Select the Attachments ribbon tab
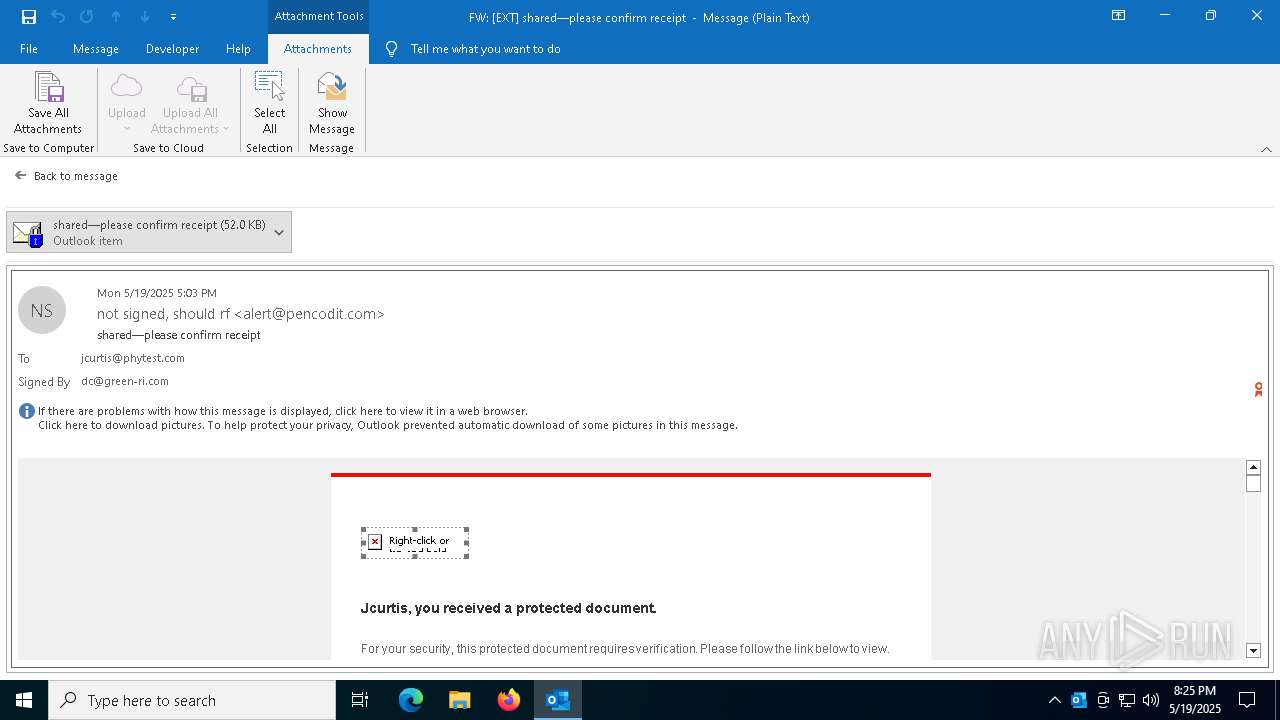 click(318, 49)
